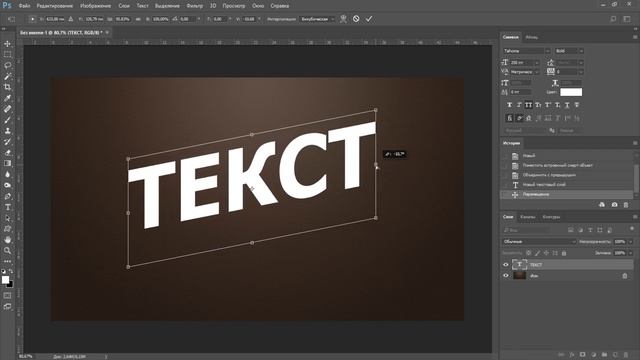
Task: Select the Lasso tool
Action: (7, 65)
